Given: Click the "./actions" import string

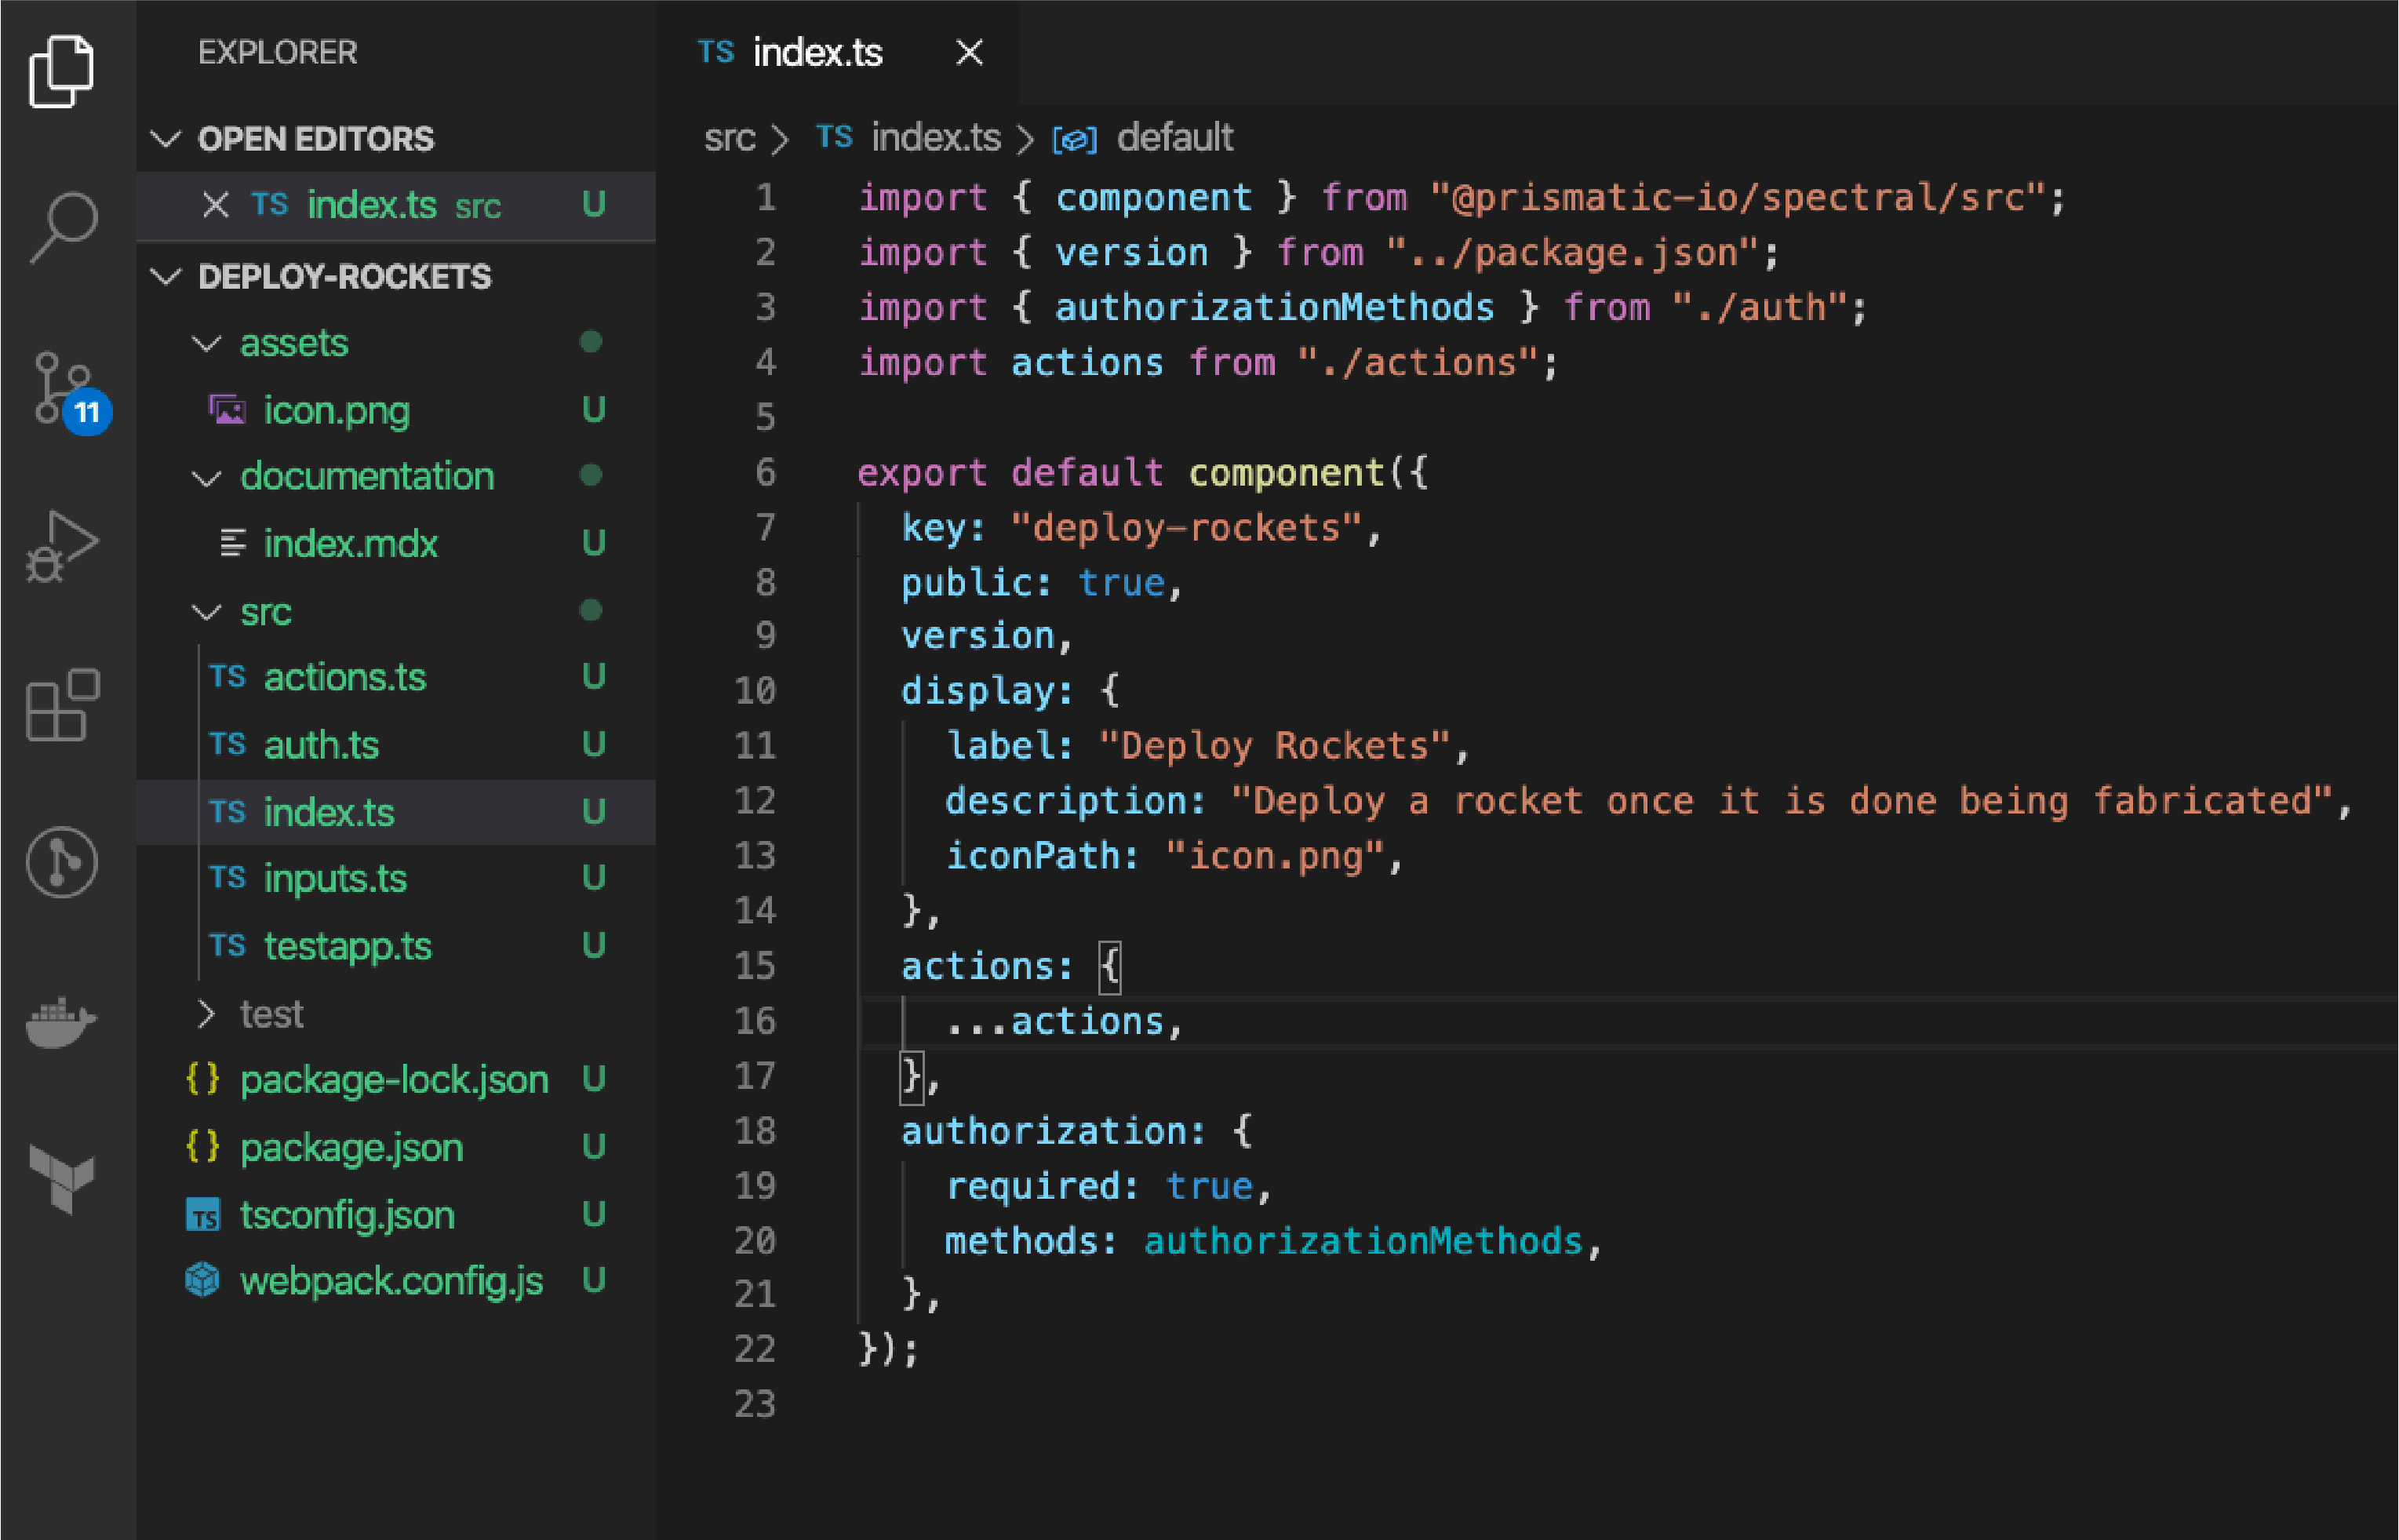Looking at the screenshot, I should [x=1418, y=363].
